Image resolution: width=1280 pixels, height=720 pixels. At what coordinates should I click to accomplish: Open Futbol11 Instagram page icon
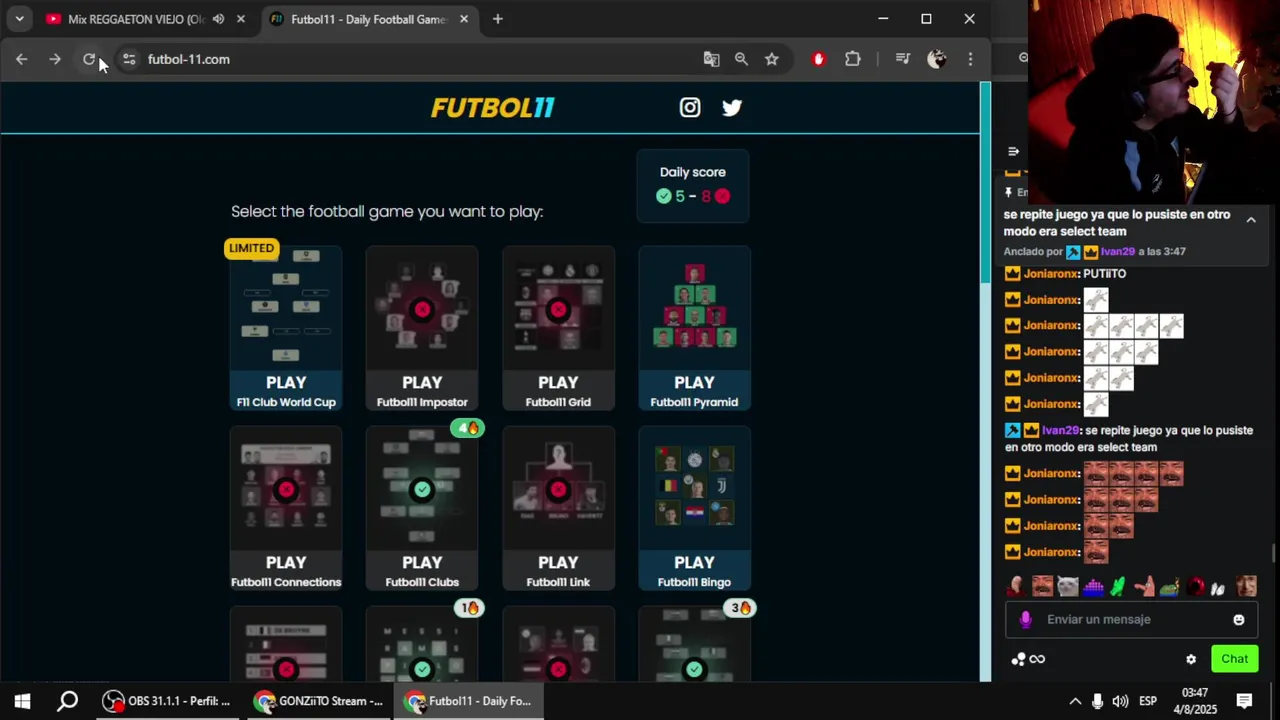(x=690, y=107)
